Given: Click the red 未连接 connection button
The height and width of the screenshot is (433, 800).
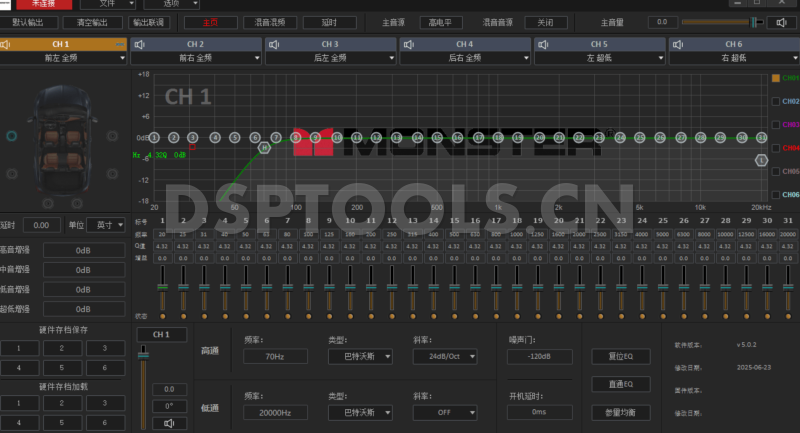Looking at the screenshot, I should pos(44,4).
